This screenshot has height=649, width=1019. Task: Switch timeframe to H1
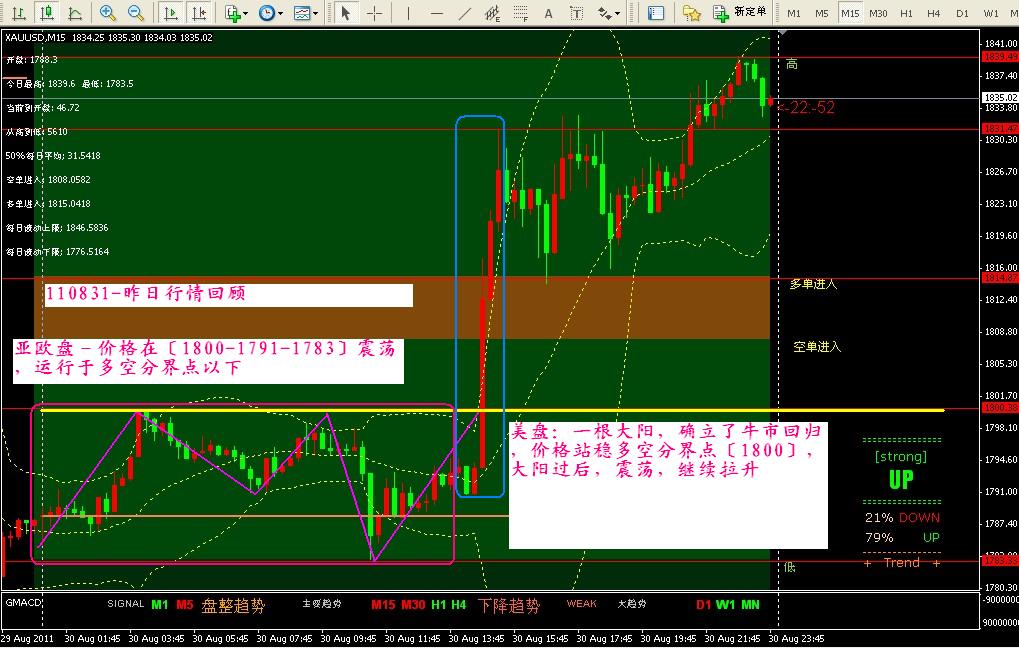click(906, 13)
